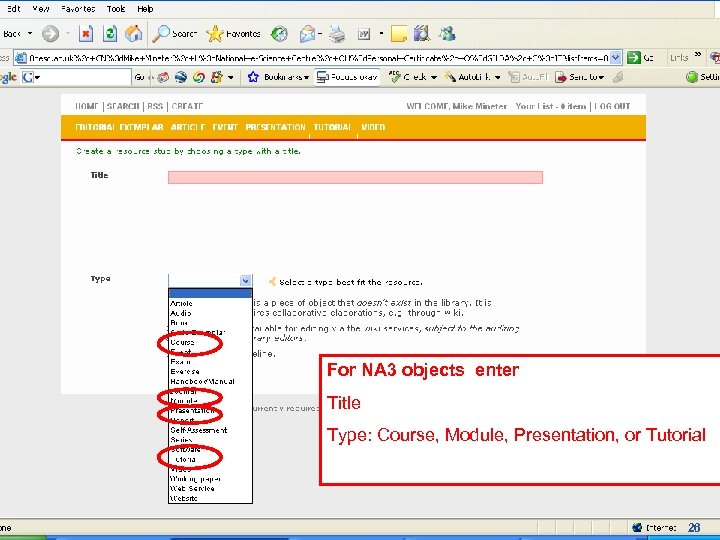Expand the Type dropdown arrow
Screen dimensions: 720x540
click(245, 280)
